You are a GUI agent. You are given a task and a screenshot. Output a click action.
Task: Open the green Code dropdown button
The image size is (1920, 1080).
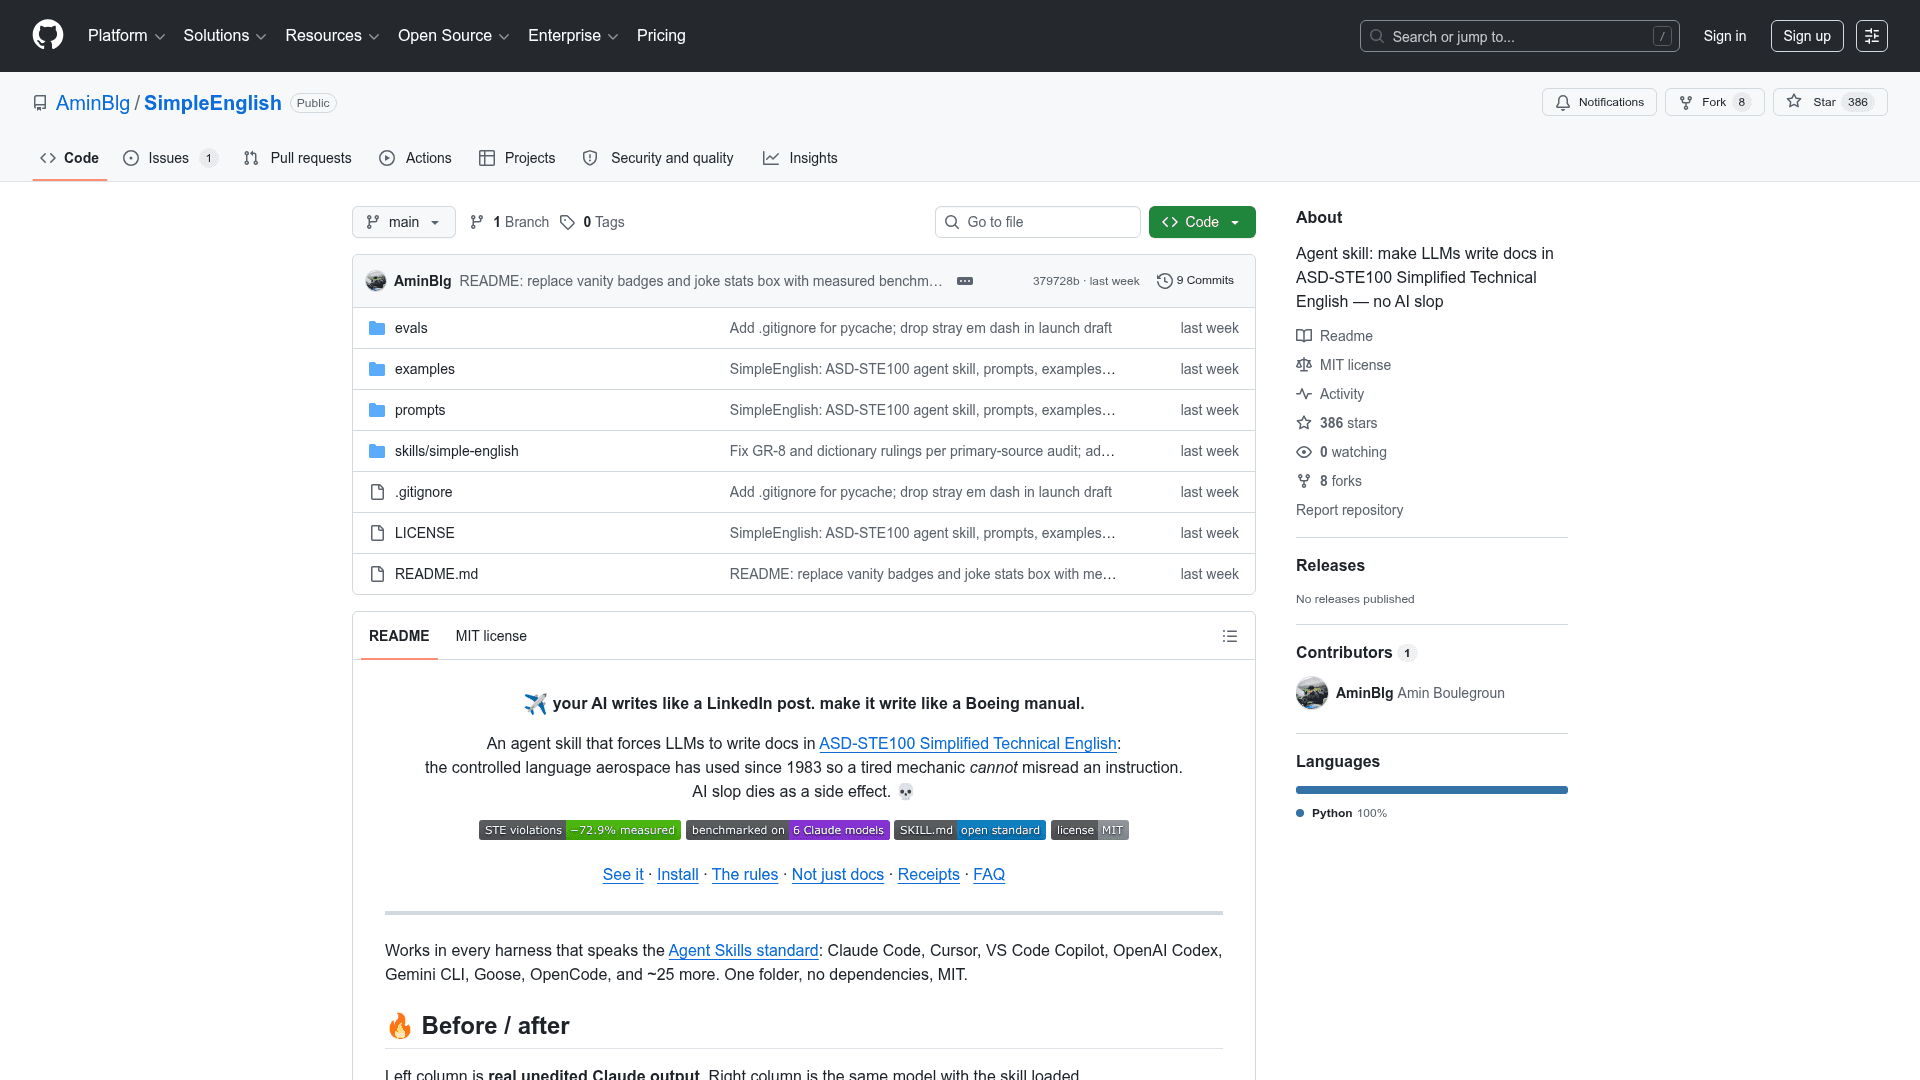pyautogui.click(x=1202, y=222)
